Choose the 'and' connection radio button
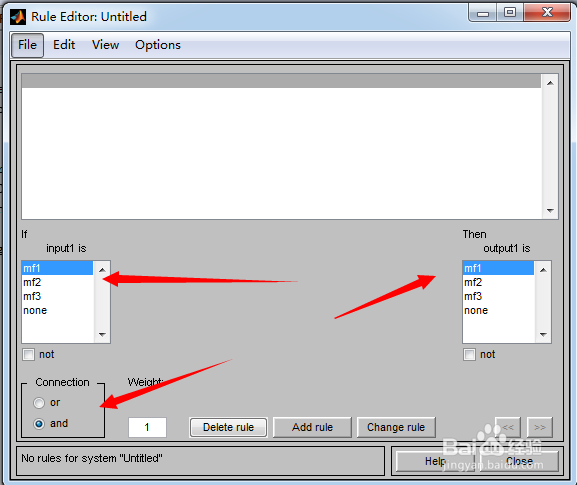Viewport: 577px width, 485px height. tap(39, 424)
